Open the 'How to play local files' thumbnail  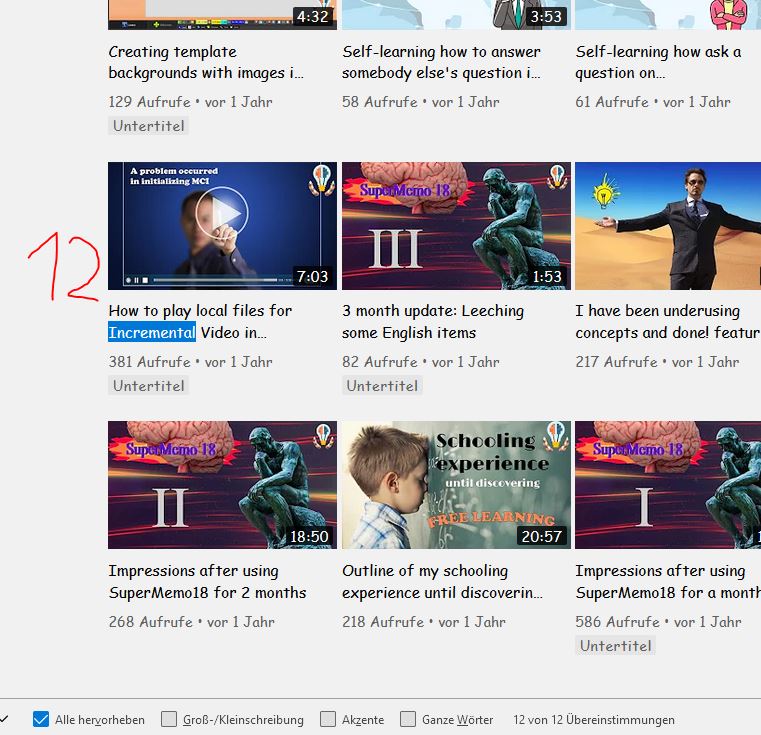coord(222,226)
